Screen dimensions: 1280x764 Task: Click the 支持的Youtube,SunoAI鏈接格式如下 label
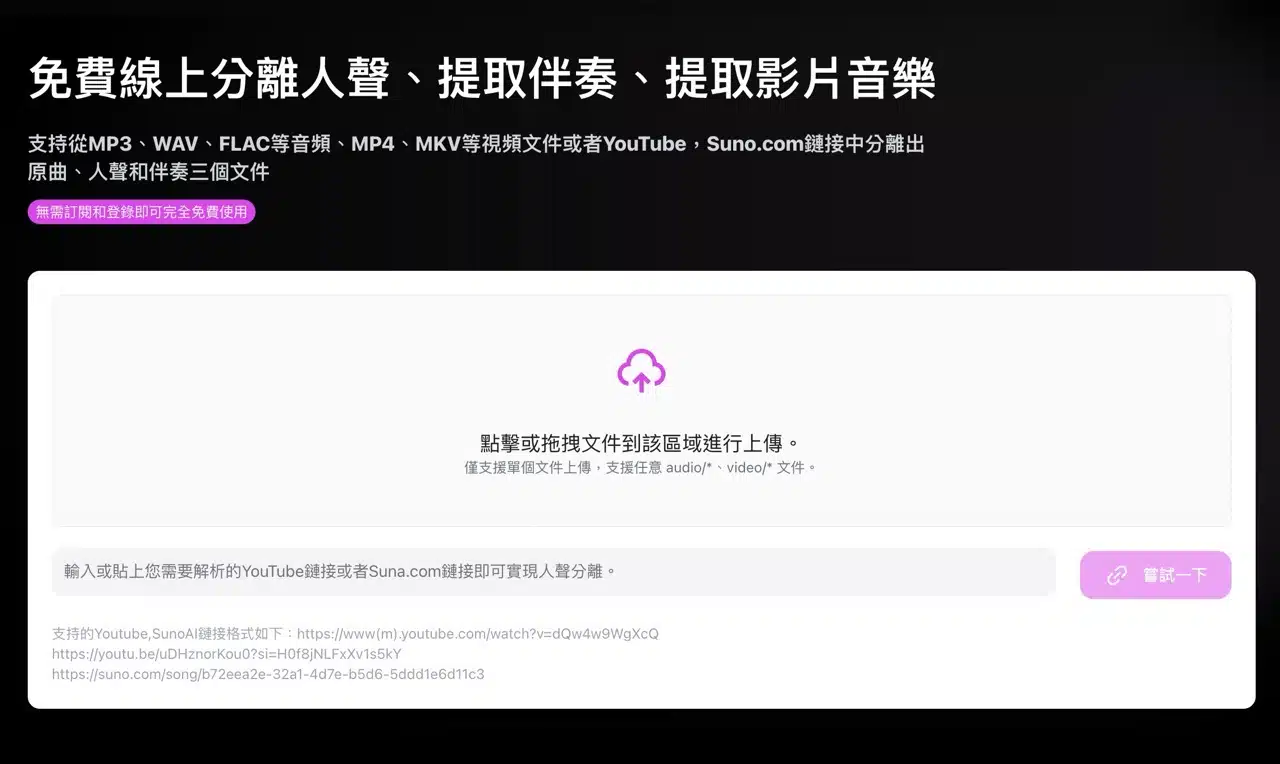tap(173, 634)
